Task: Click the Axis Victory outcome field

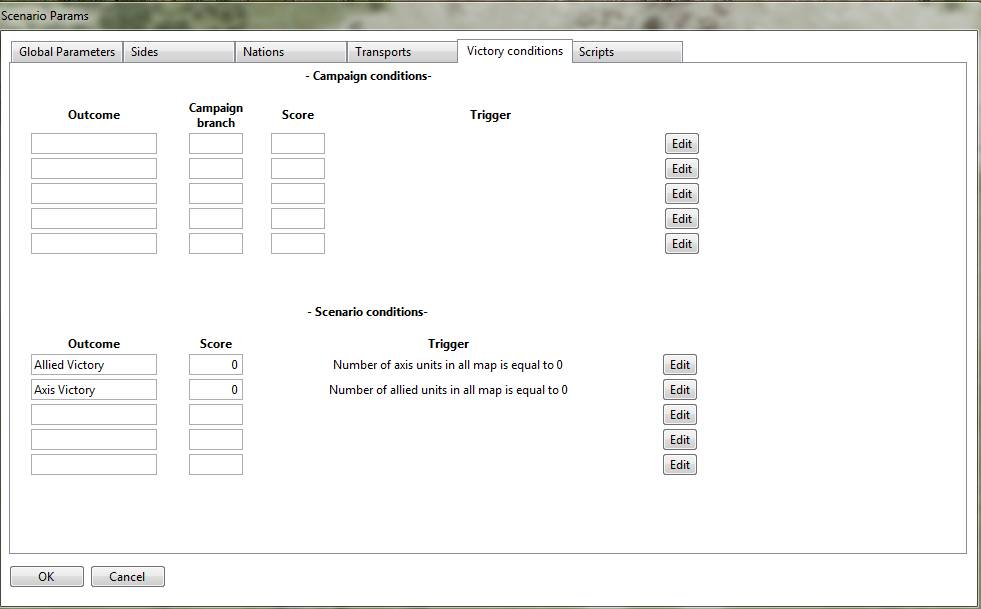Action: tap(94, 390)
